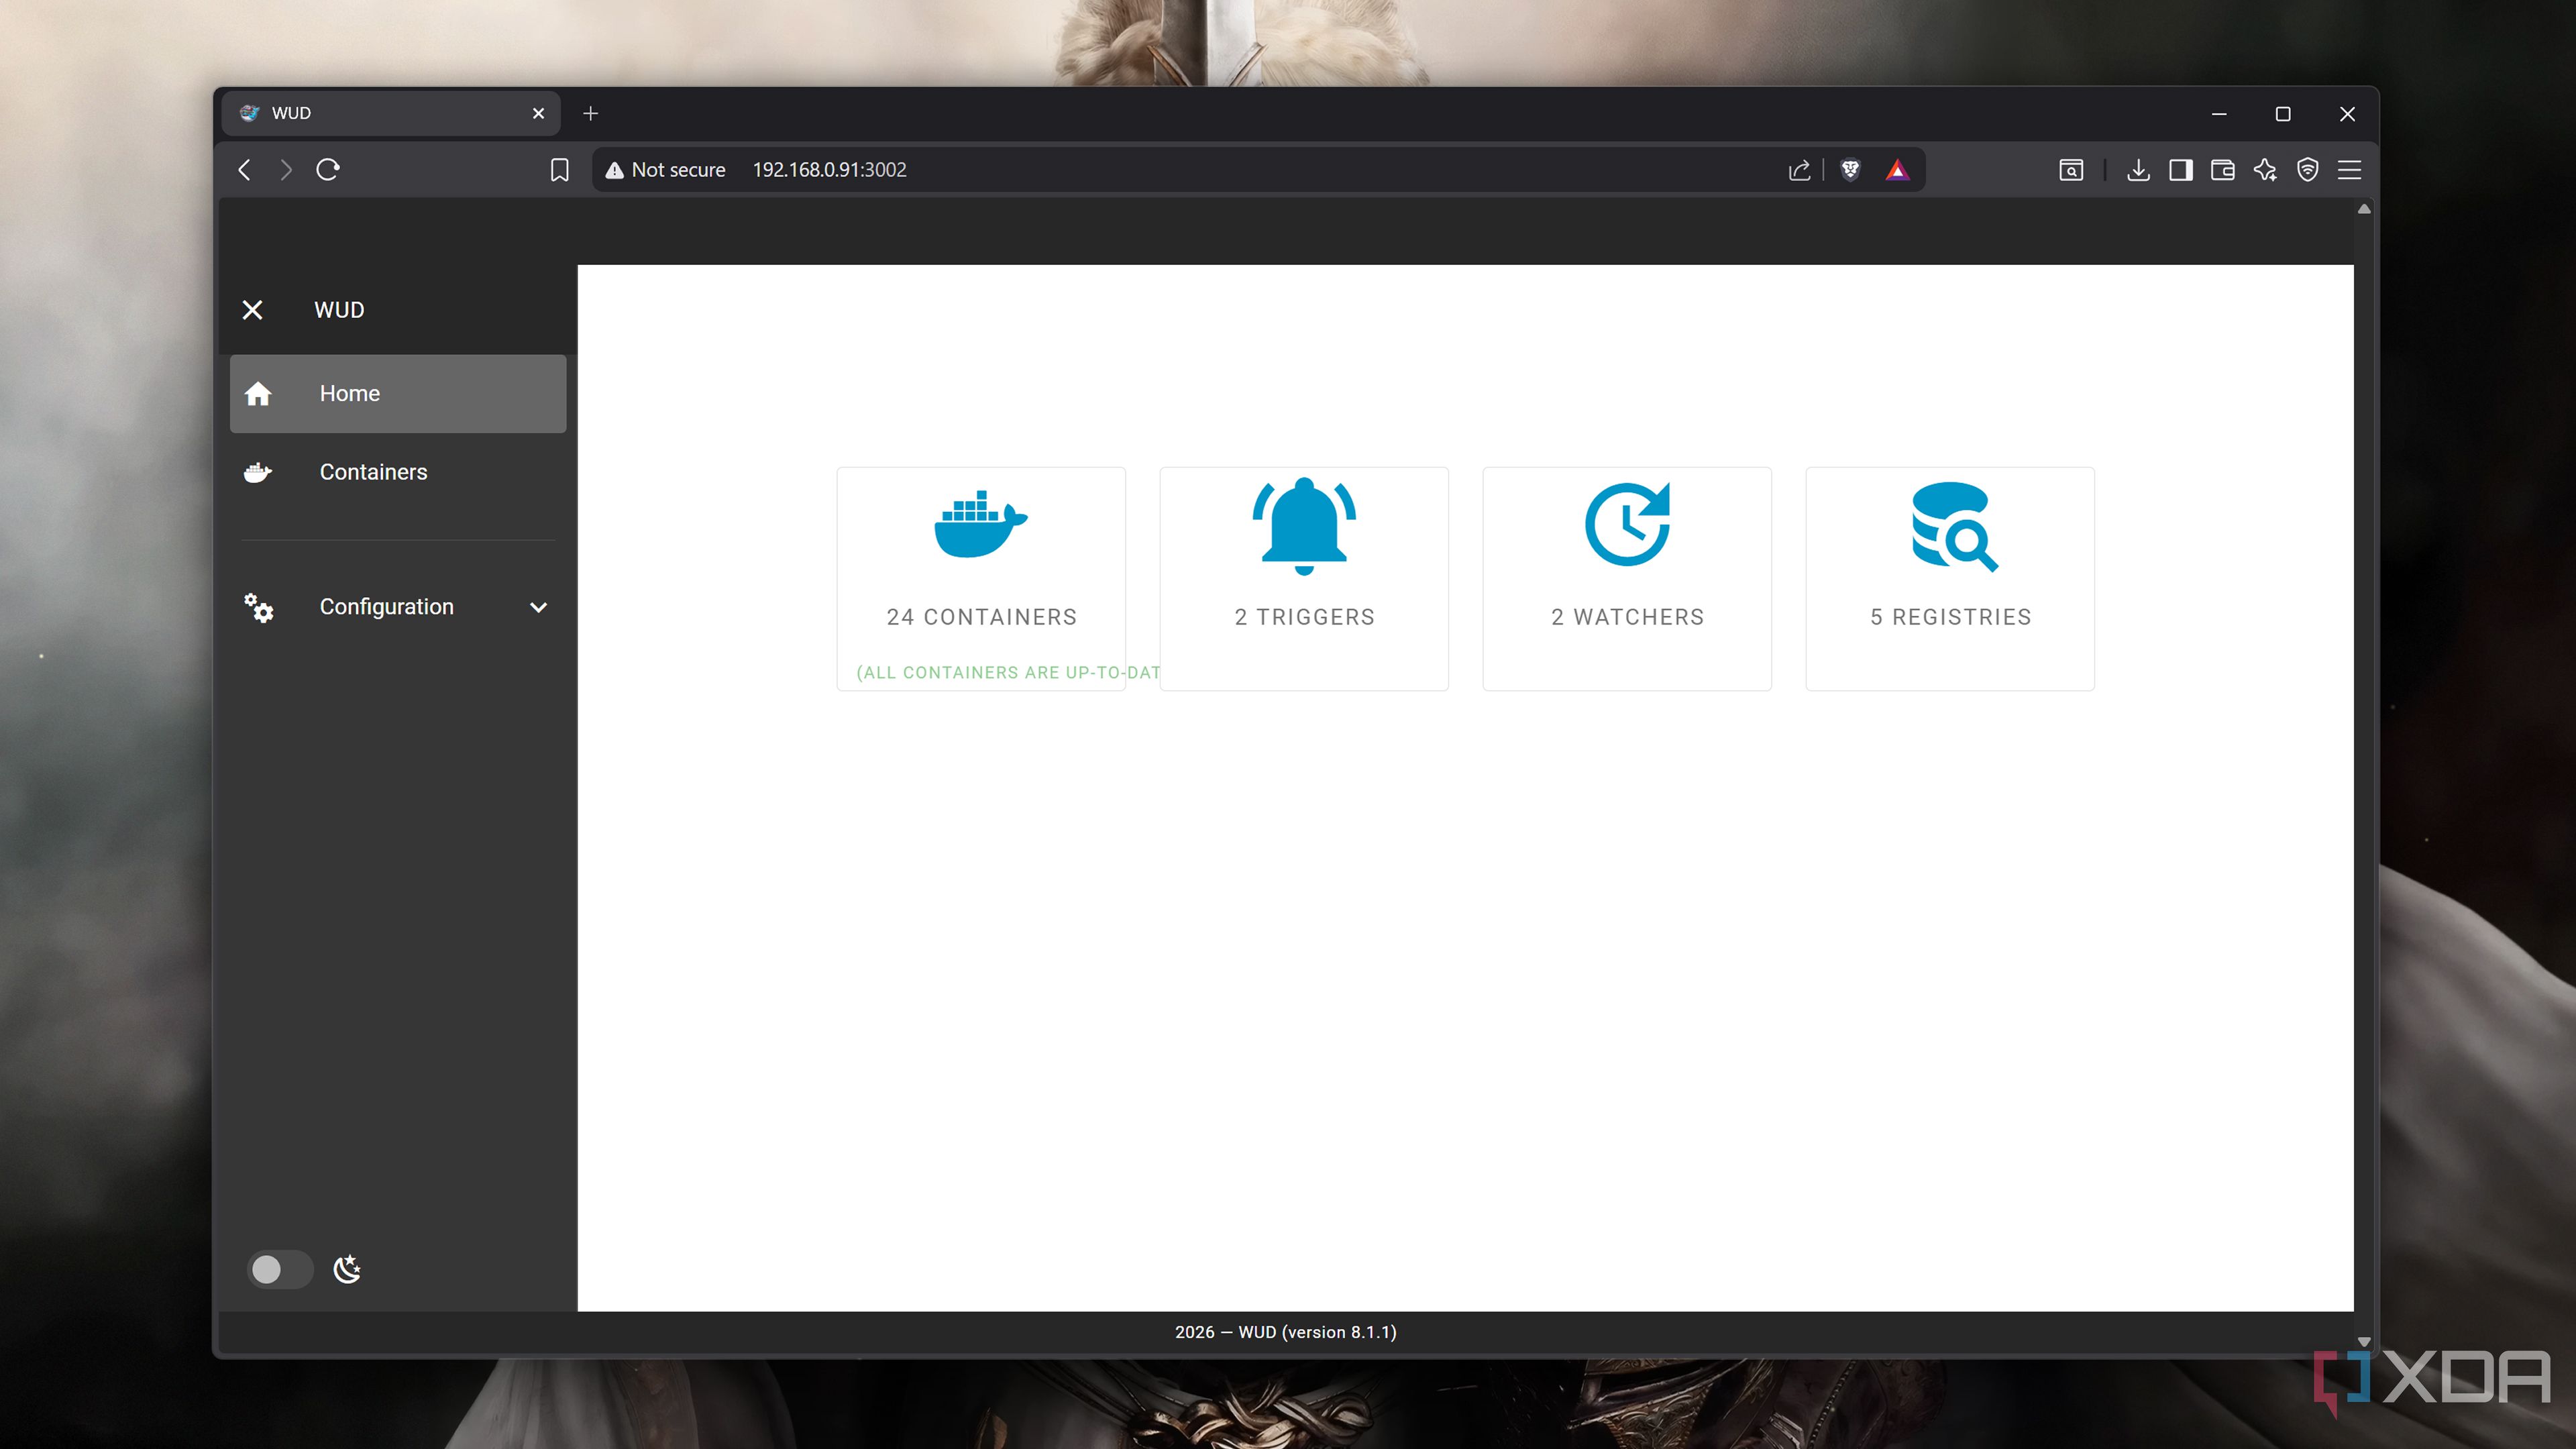Click the Brave Shields lion icon

point(1850,170)
